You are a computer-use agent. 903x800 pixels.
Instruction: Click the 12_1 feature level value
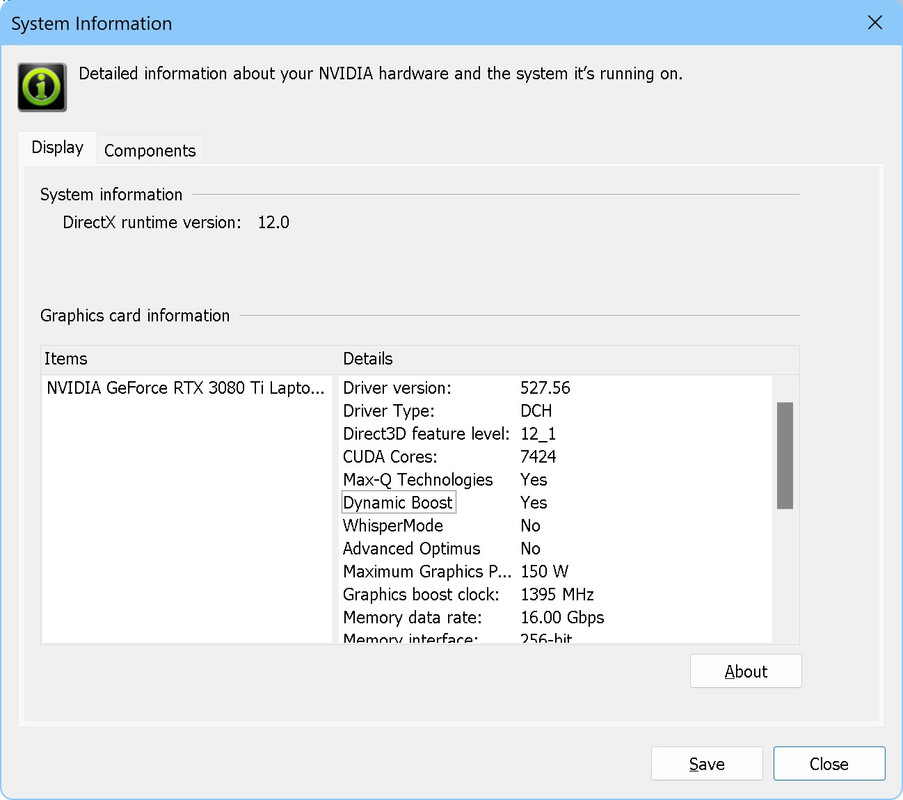tap(538, 434)
